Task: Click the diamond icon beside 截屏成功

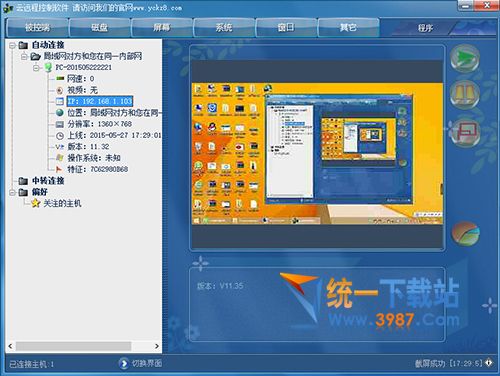Action: 489,362
